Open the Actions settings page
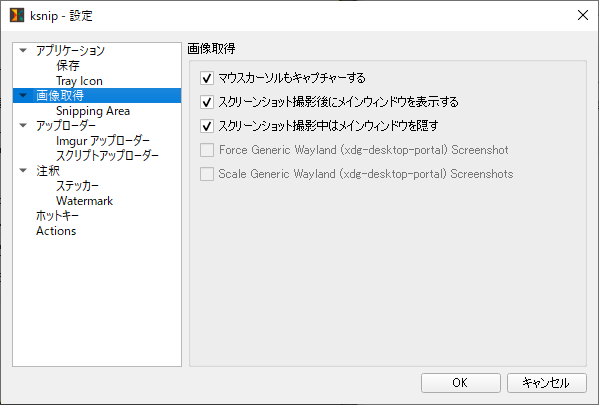This screenshot has height=405, width=599. tap(56, 231)
